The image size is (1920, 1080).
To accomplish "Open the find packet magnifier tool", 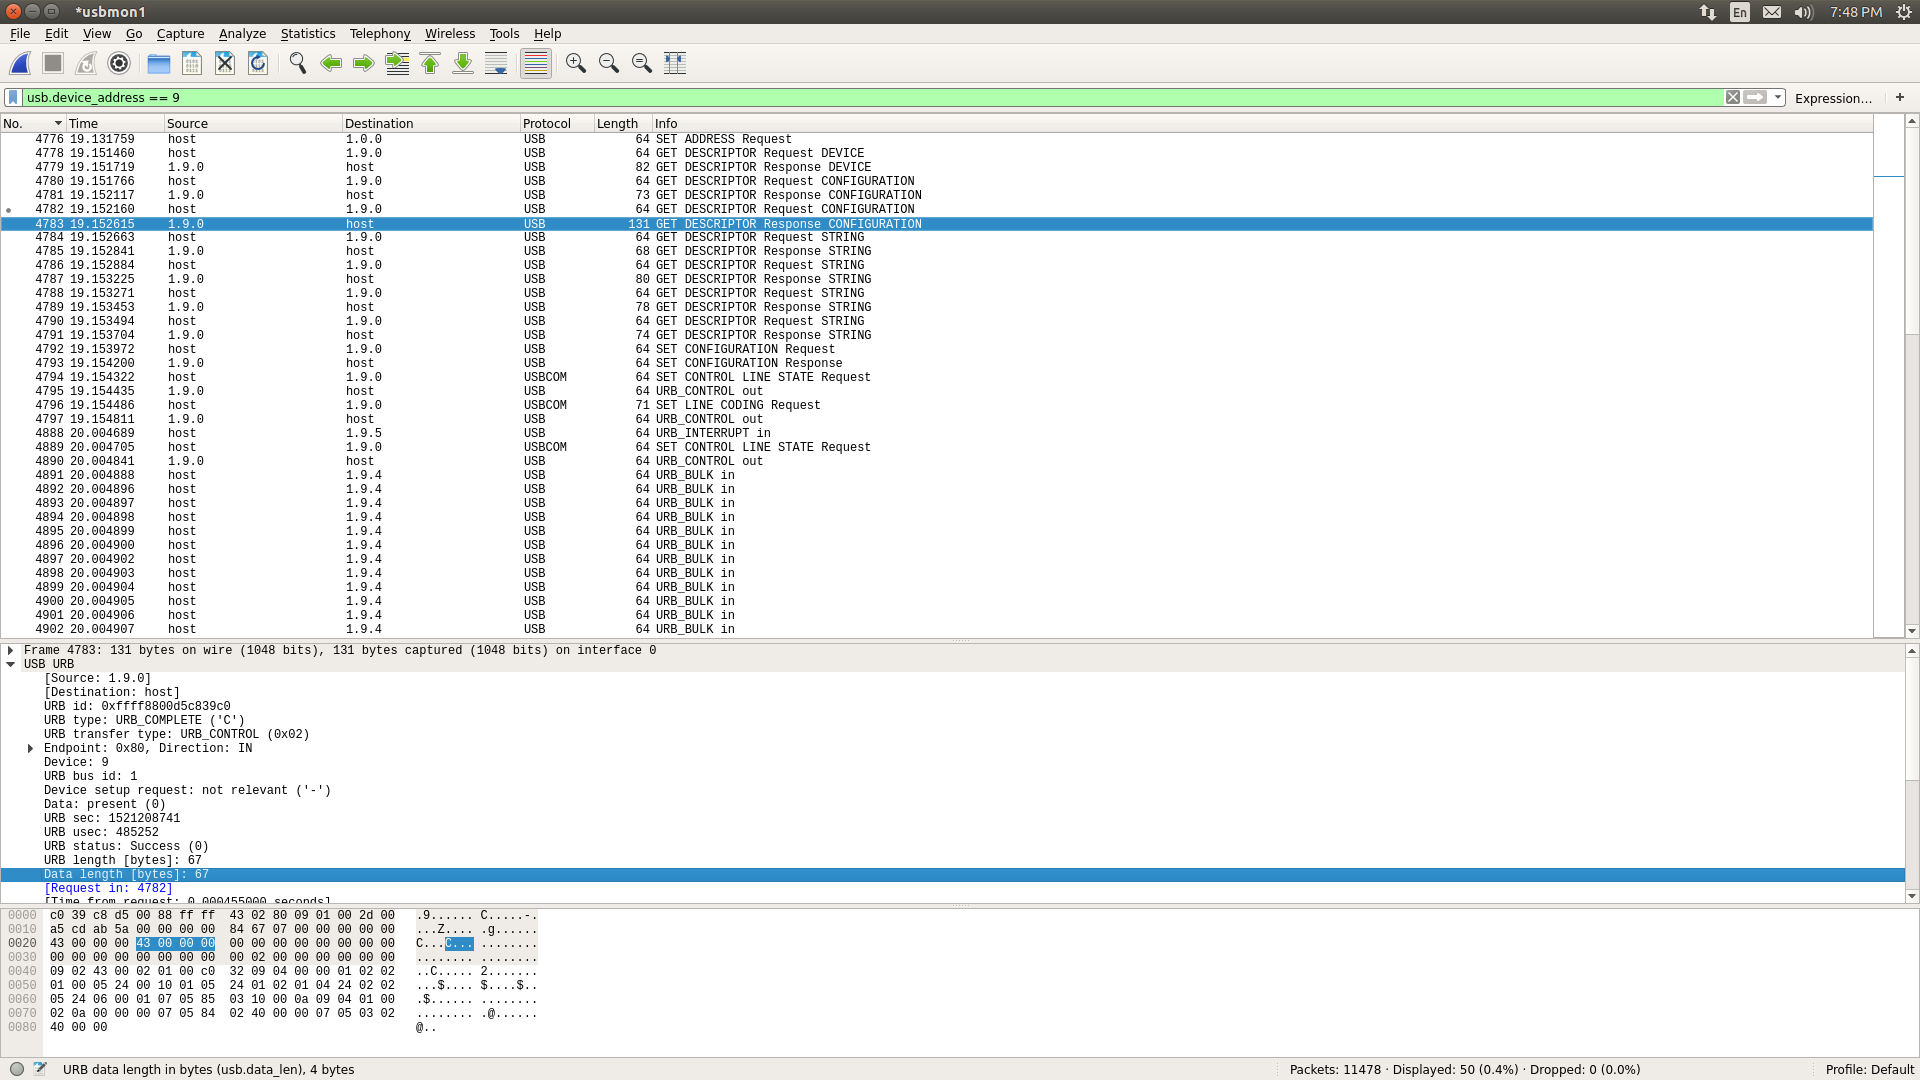I will click(x=297, y=62).
